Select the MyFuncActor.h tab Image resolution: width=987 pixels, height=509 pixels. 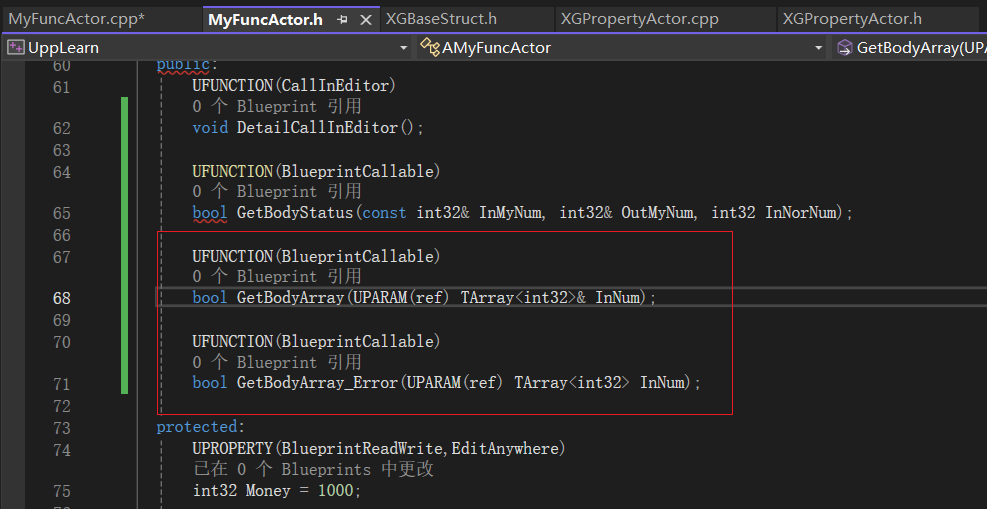(x=265, y=20)
